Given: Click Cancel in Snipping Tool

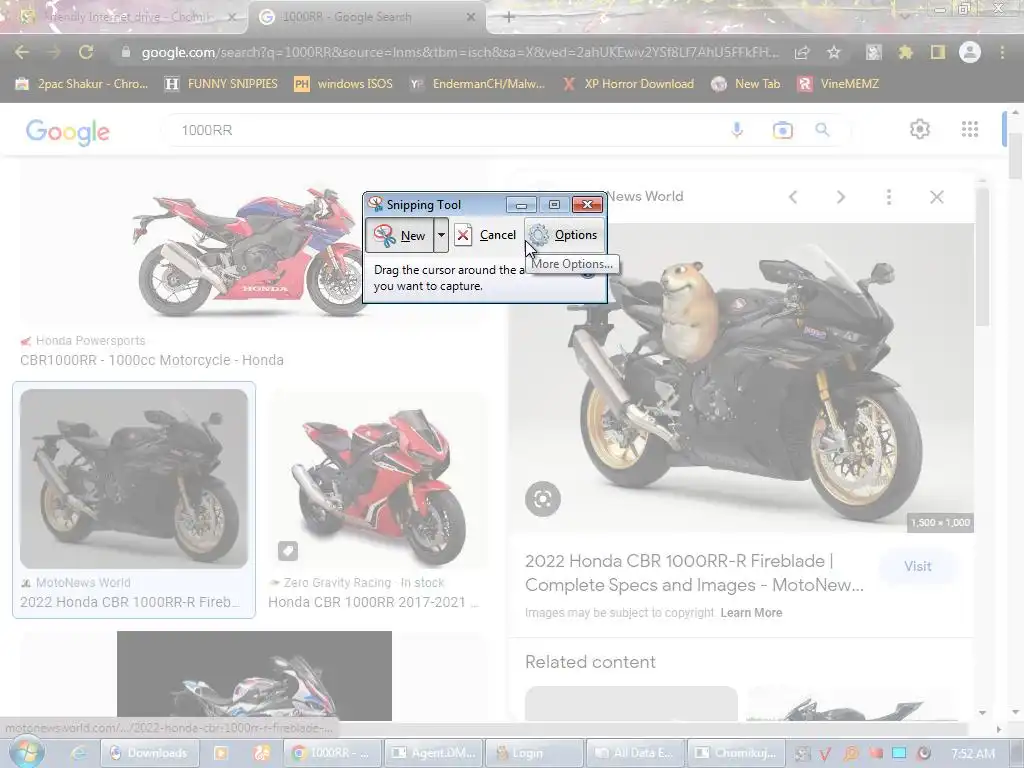Looking at the screenshot, I should 485,235.
